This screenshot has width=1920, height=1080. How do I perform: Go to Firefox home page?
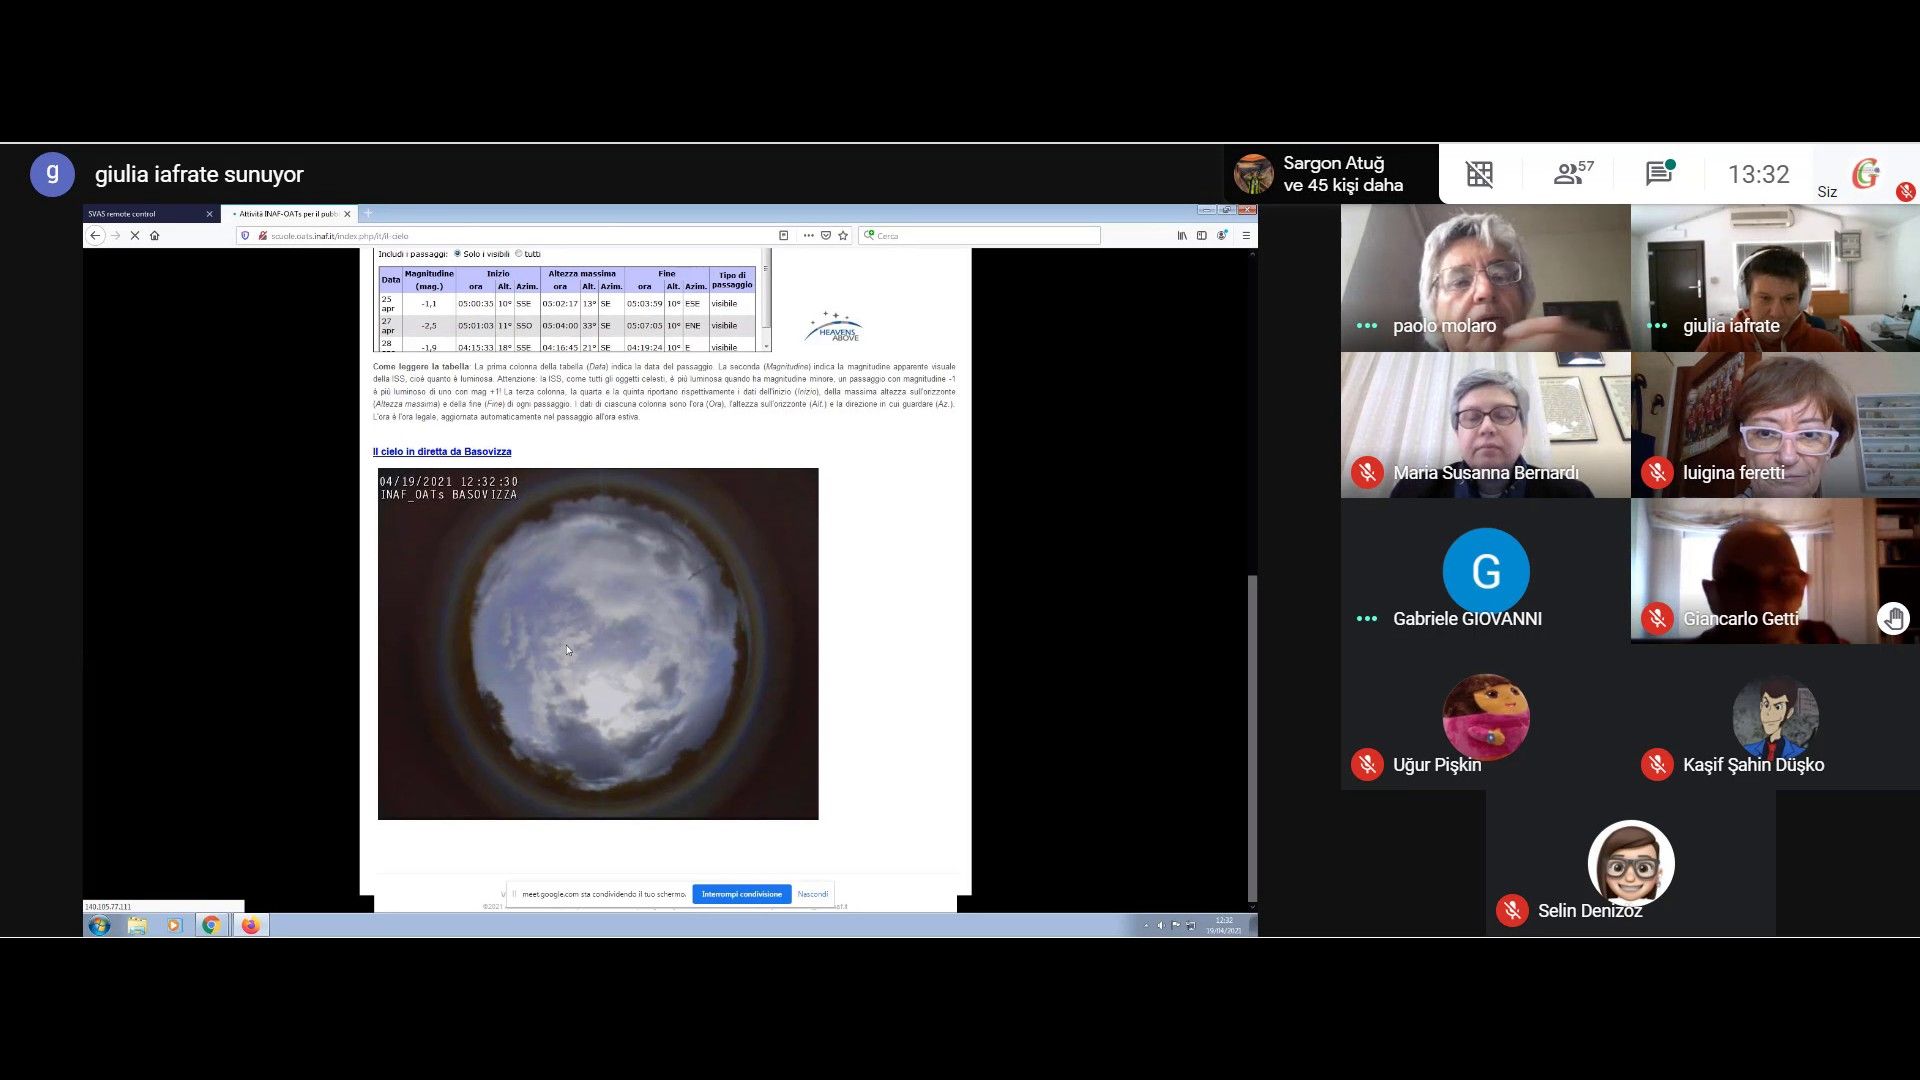point(154,236)
